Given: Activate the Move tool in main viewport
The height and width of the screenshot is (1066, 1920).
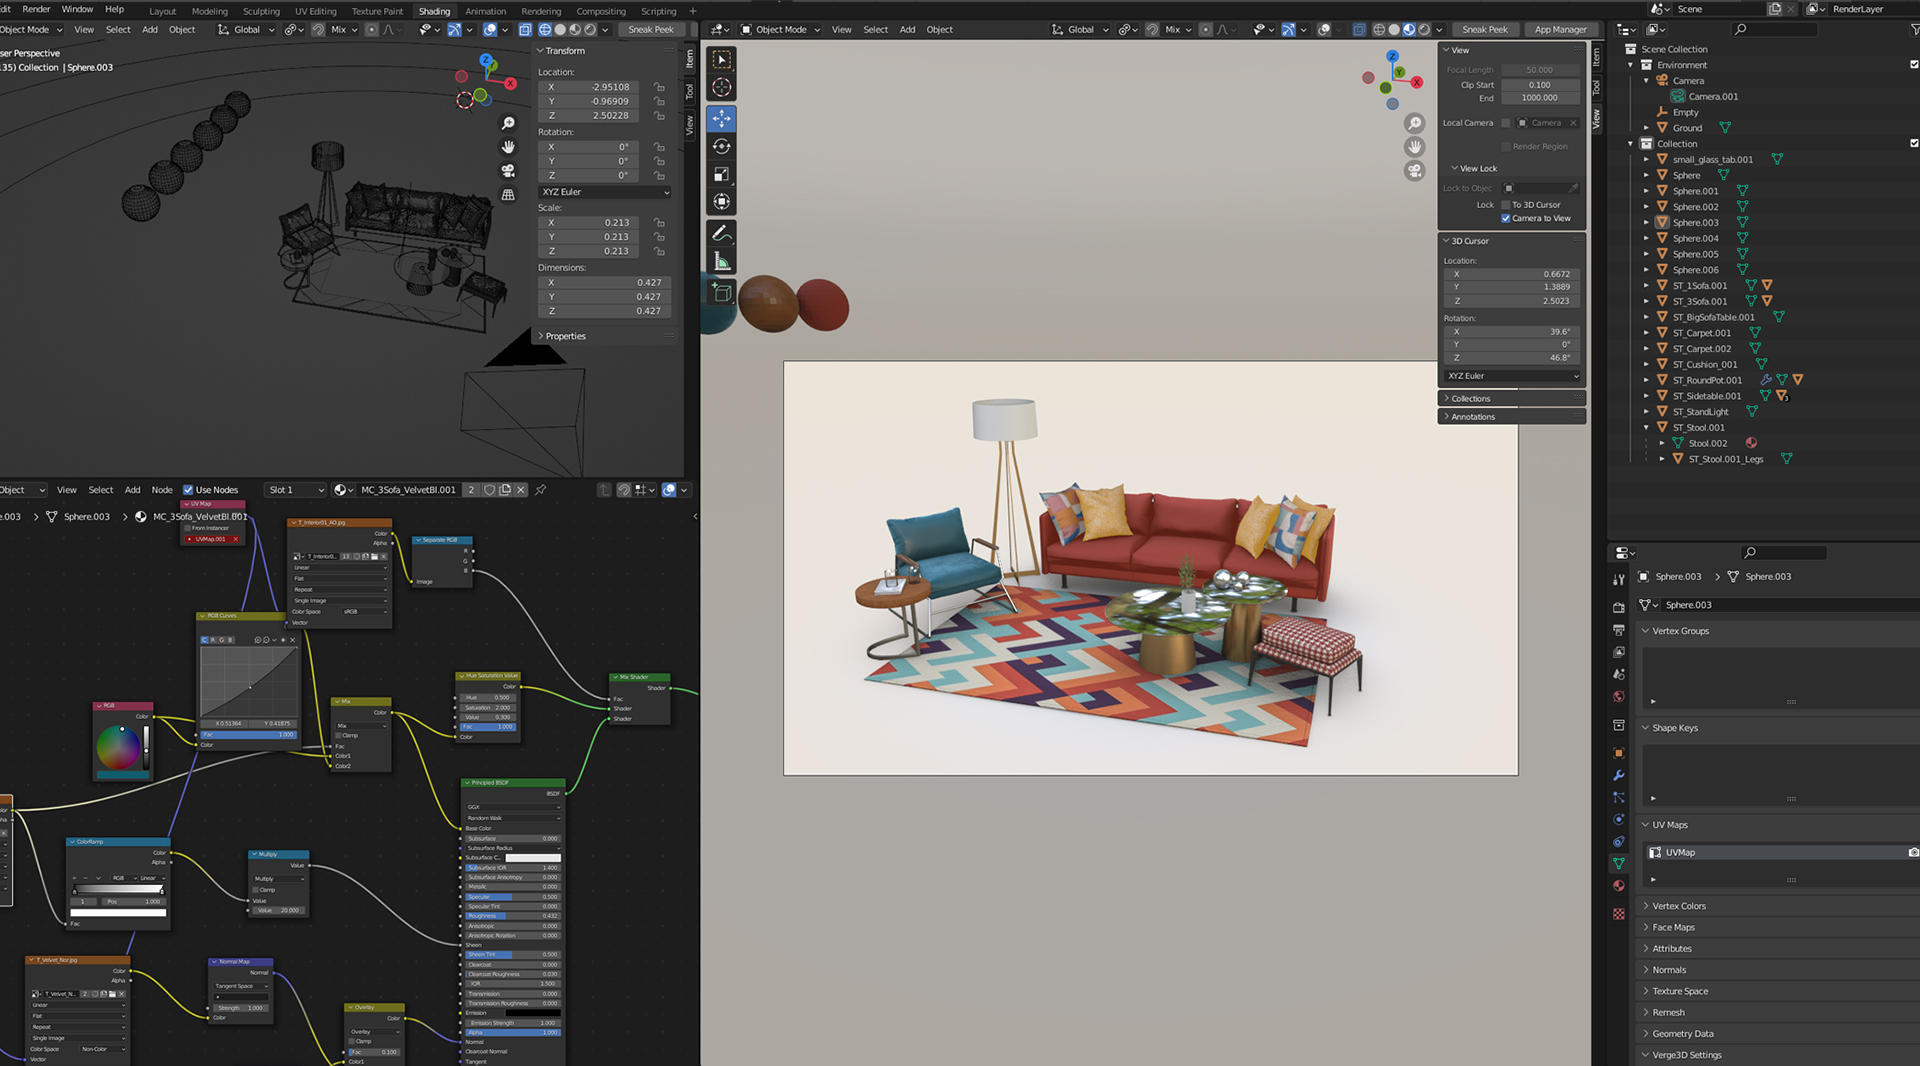Looking at the screenshot, I should (x=721, y=118).
